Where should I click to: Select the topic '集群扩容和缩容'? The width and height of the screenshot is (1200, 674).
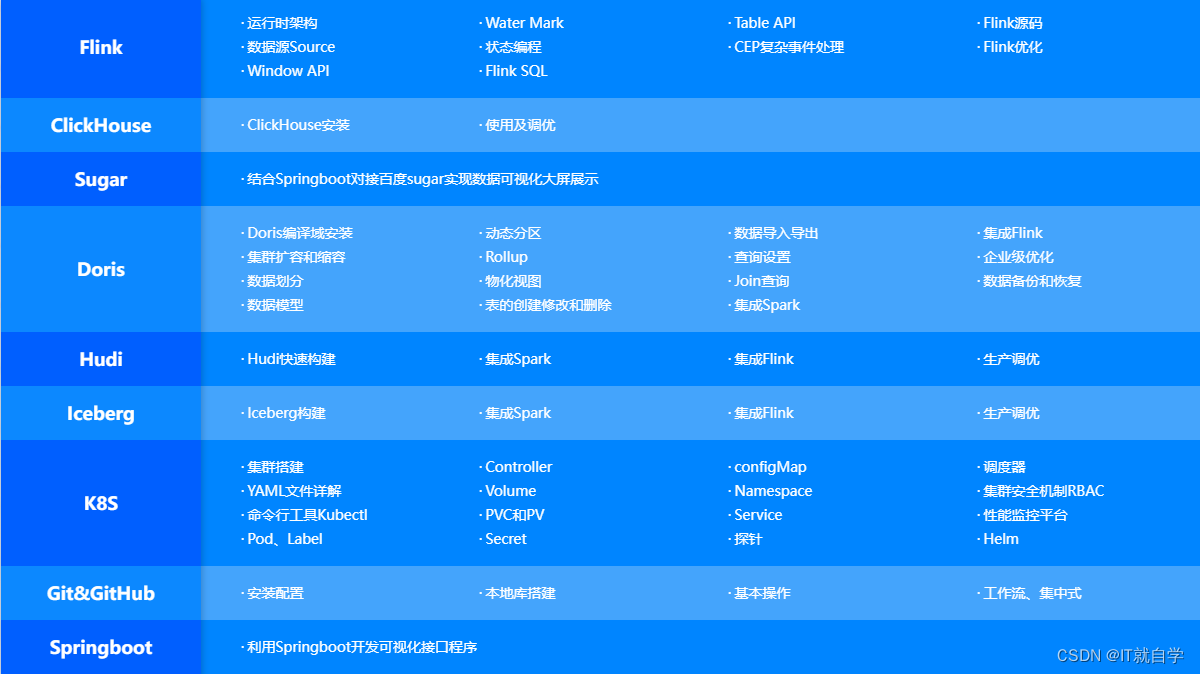[x=296, y=257]
